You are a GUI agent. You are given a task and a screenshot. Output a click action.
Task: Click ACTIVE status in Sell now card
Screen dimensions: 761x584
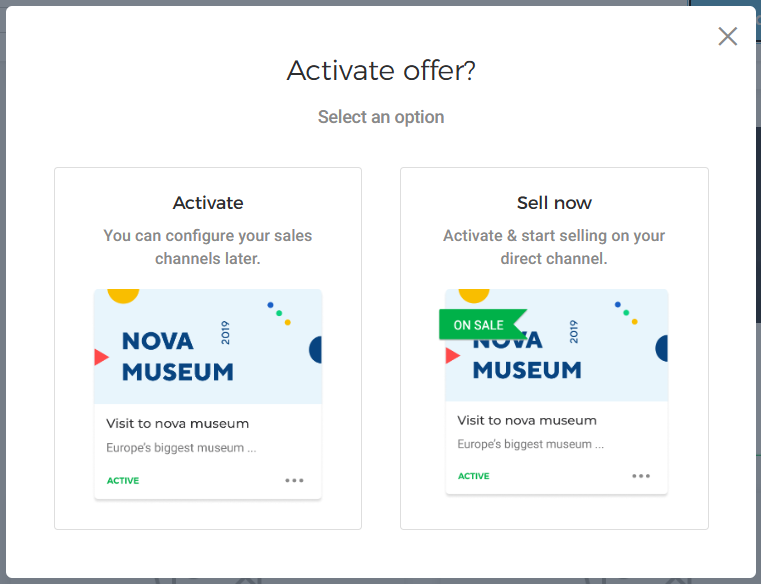pos(474,476)
